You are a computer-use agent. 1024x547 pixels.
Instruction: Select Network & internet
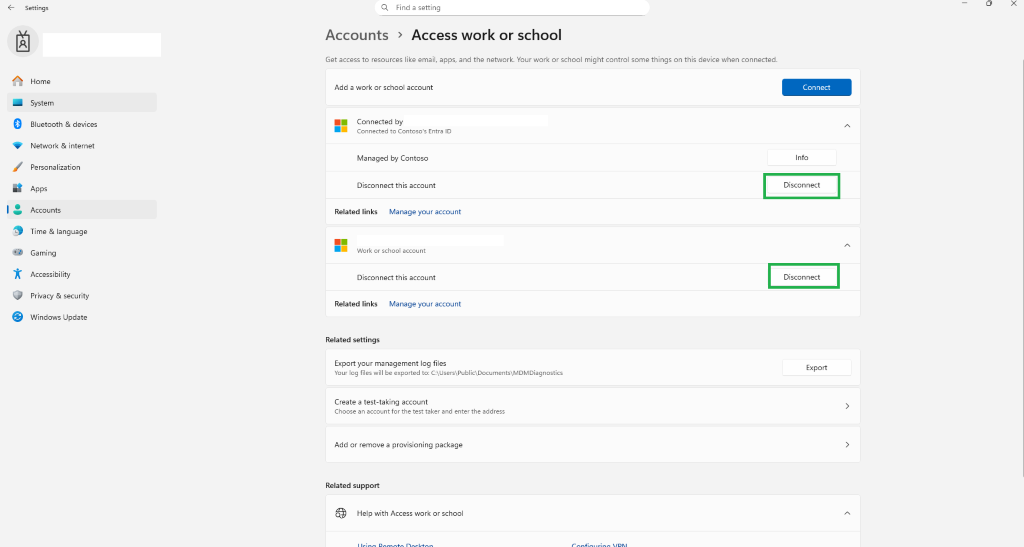(x=82, y=146)
